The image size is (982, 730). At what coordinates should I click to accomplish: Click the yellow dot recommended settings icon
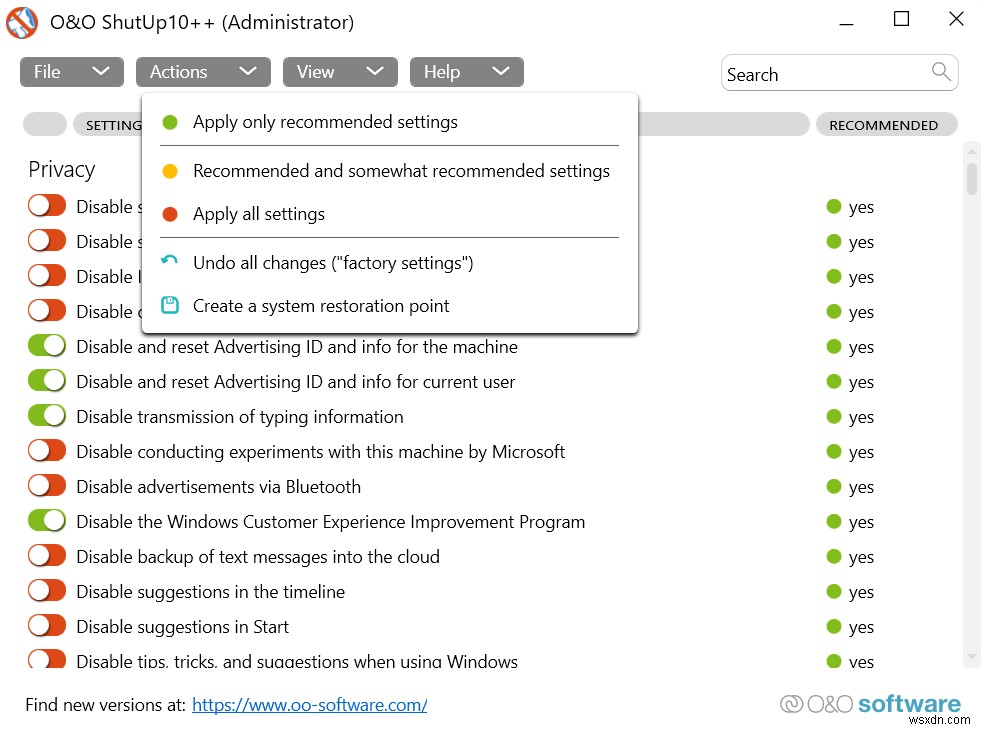tap(170, 171)
